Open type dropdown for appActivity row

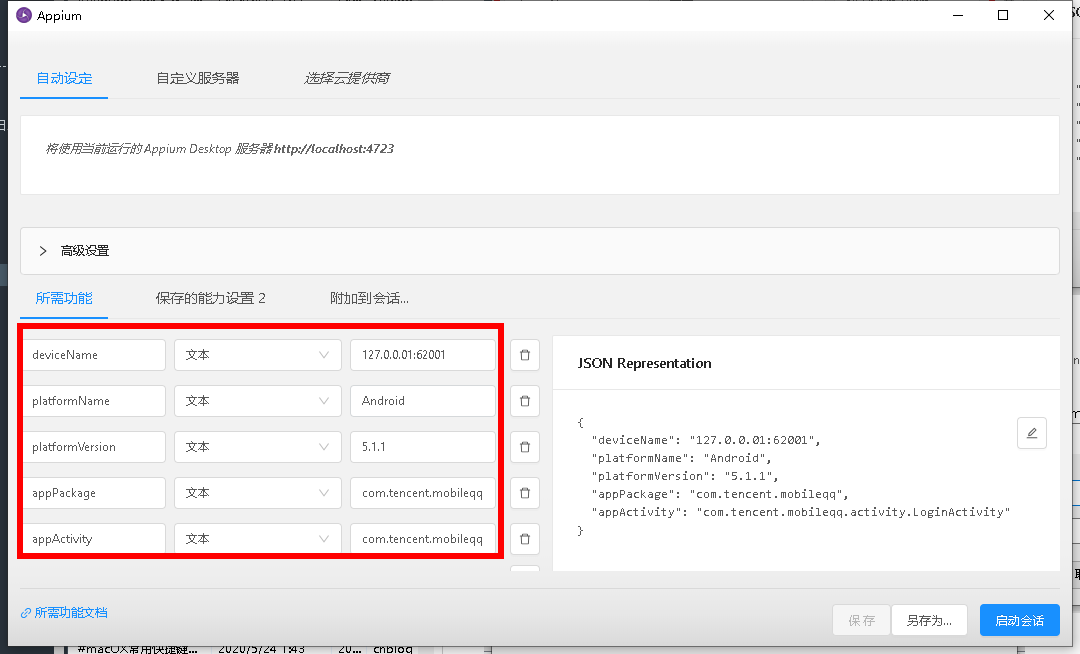pyautogui.click(x=258, y=539)
